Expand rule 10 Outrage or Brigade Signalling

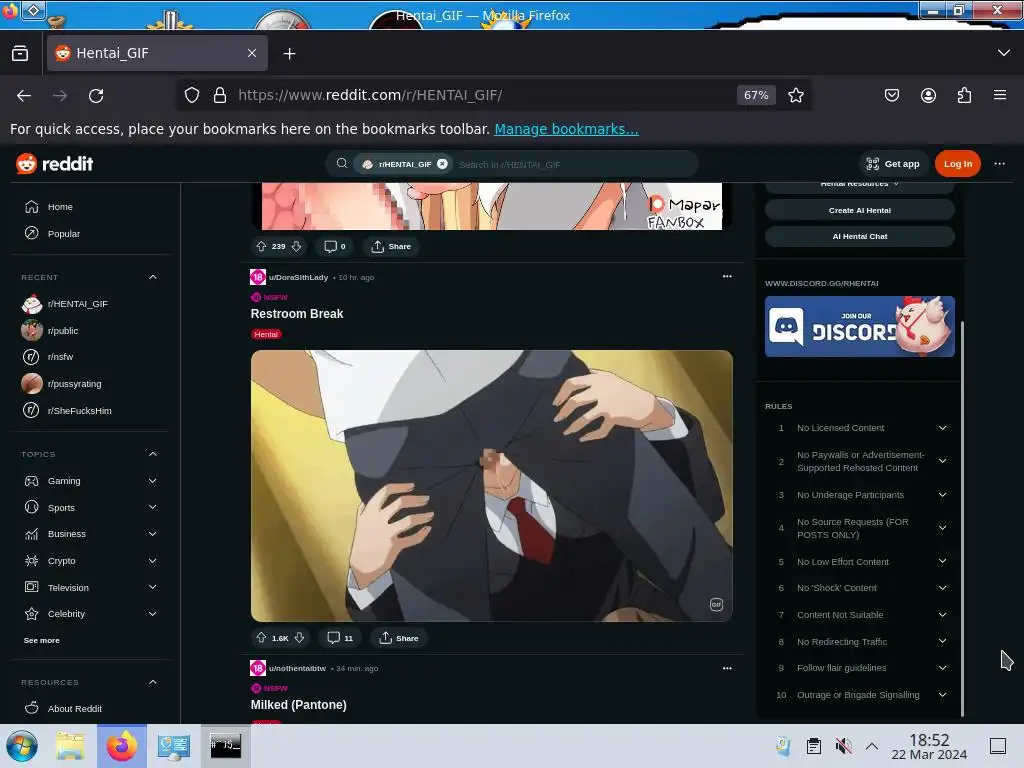(942, 695)
